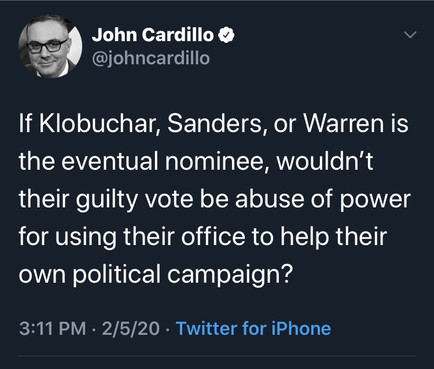Image resolution: width=434 pixels, height=369 pixels.
Task: Click the blue verified checkmark badge
Action: 226,35
